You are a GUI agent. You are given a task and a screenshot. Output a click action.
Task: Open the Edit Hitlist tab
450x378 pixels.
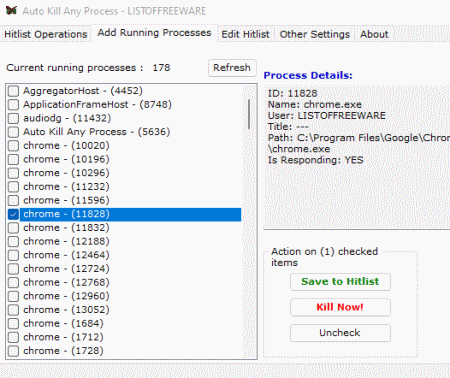(245, 34)
